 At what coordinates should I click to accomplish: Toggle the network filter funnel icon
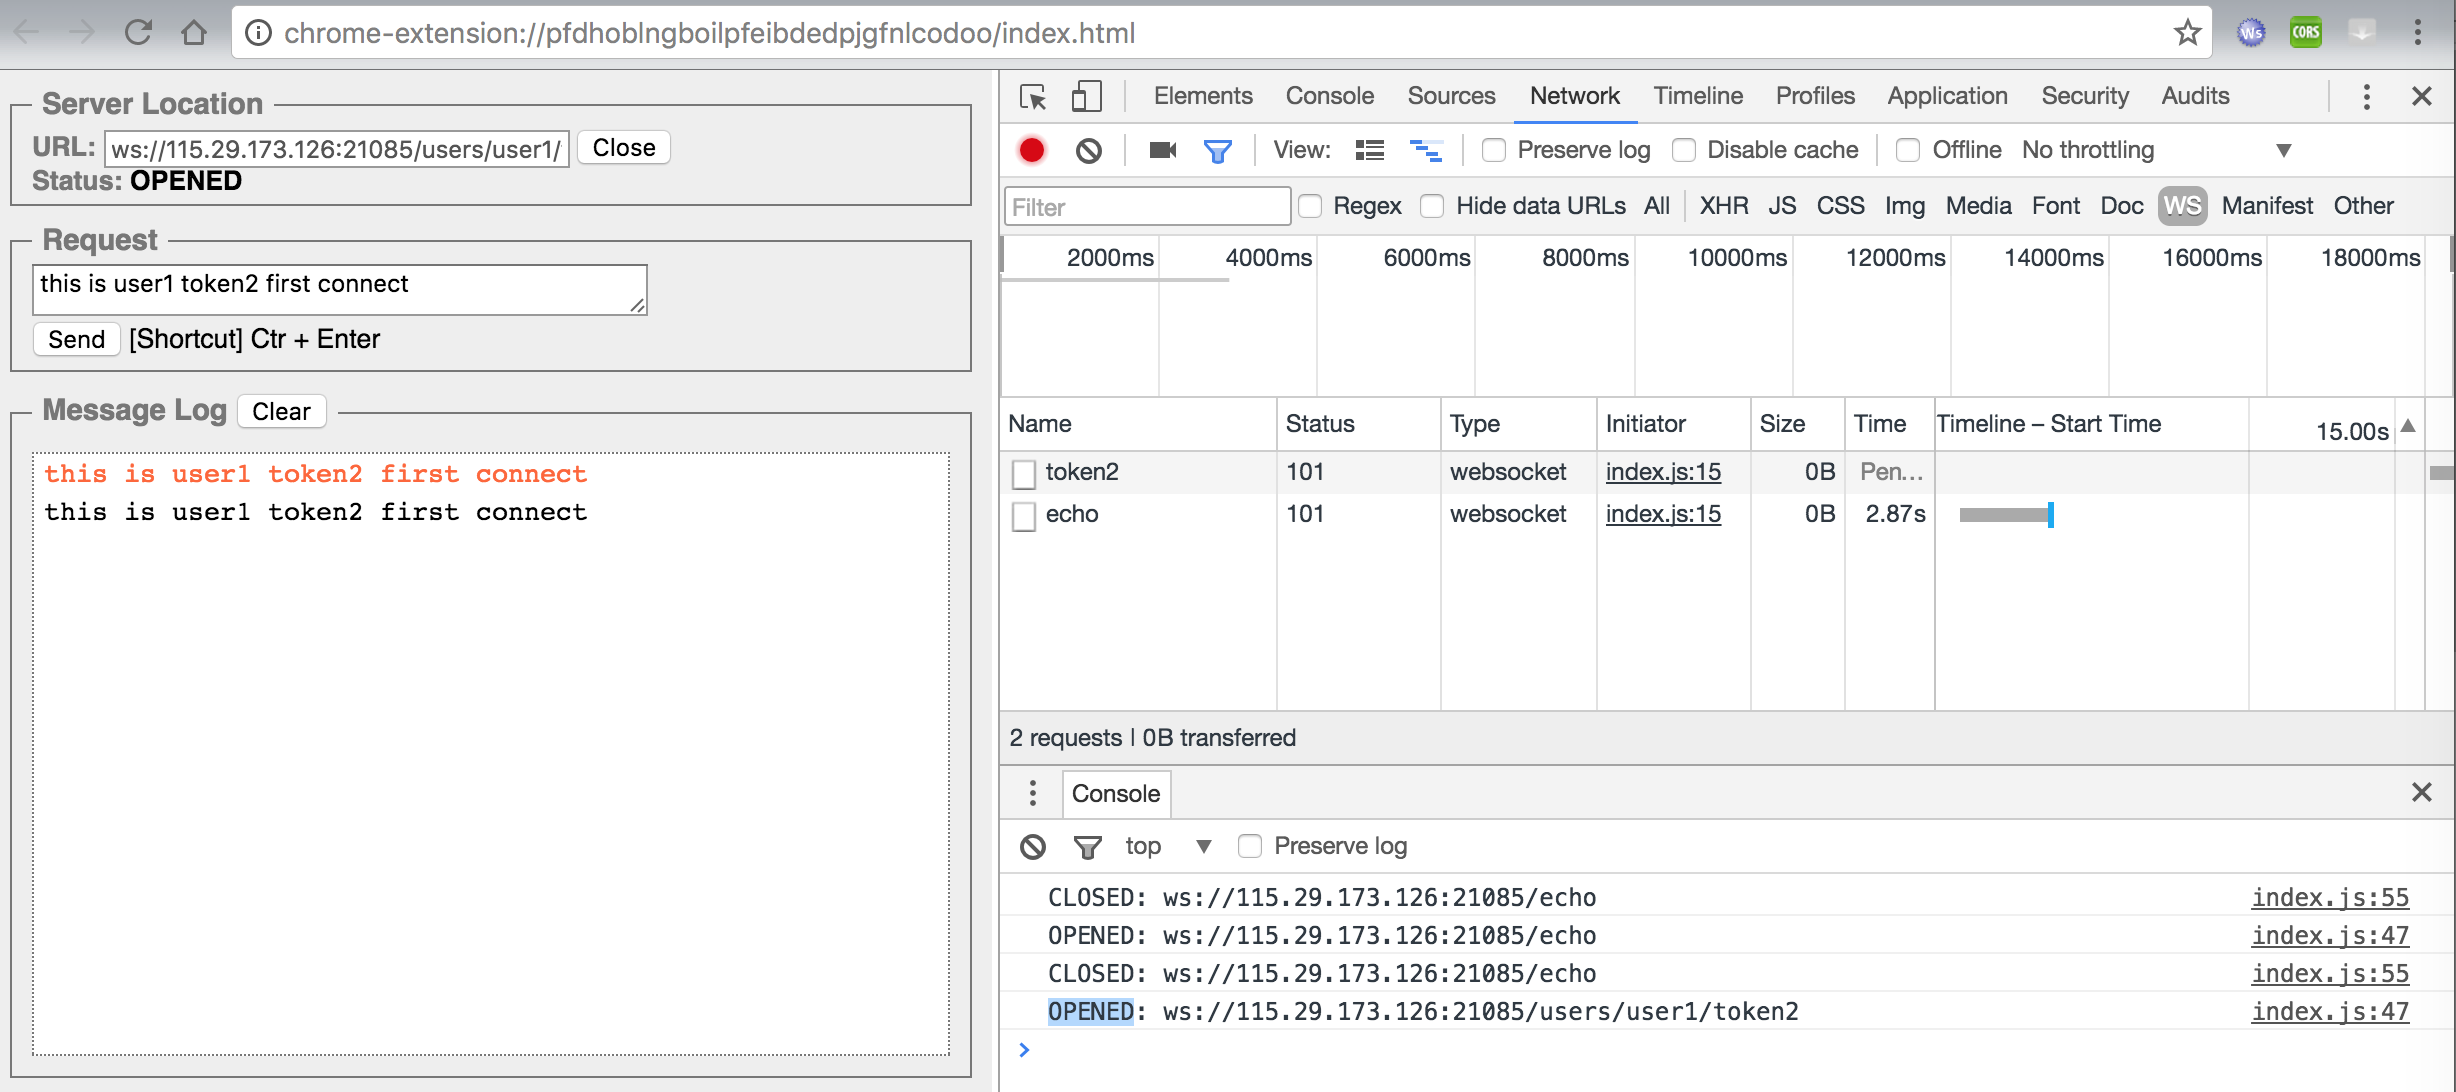tap(1217, 151)
